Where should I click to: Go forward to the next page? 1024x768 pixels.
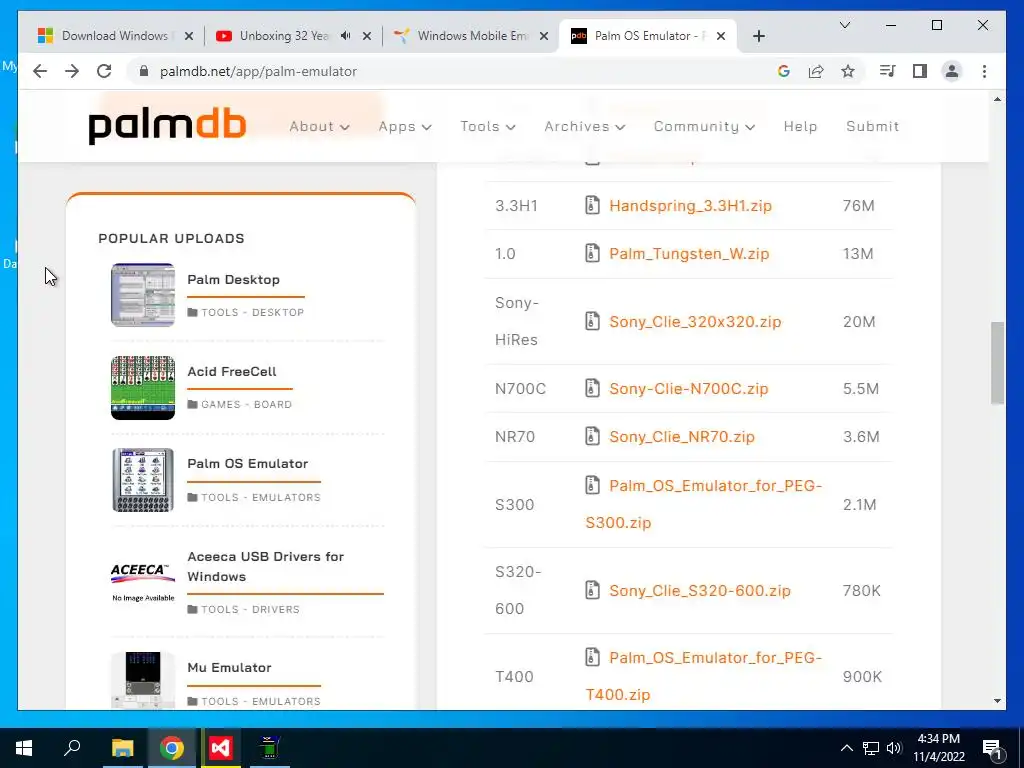click(72, 71)
